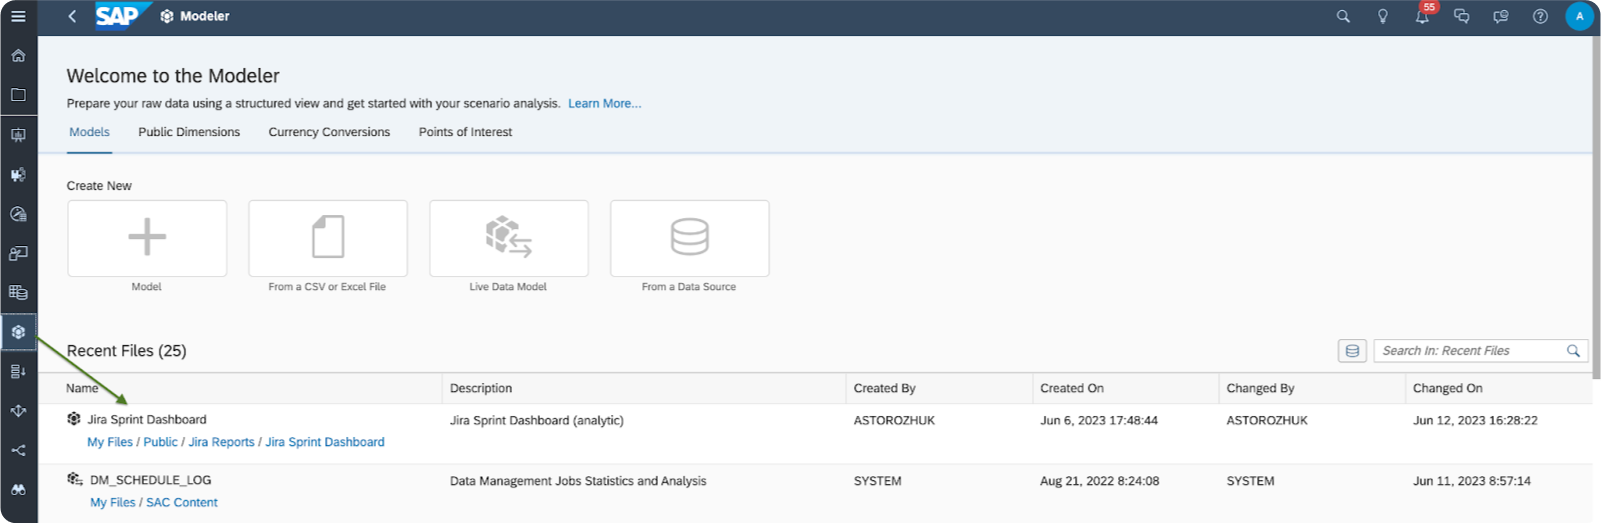Open the binoculars icon in sidebar
Viewport: 1601px width, 524px height.
click(18, 490)
